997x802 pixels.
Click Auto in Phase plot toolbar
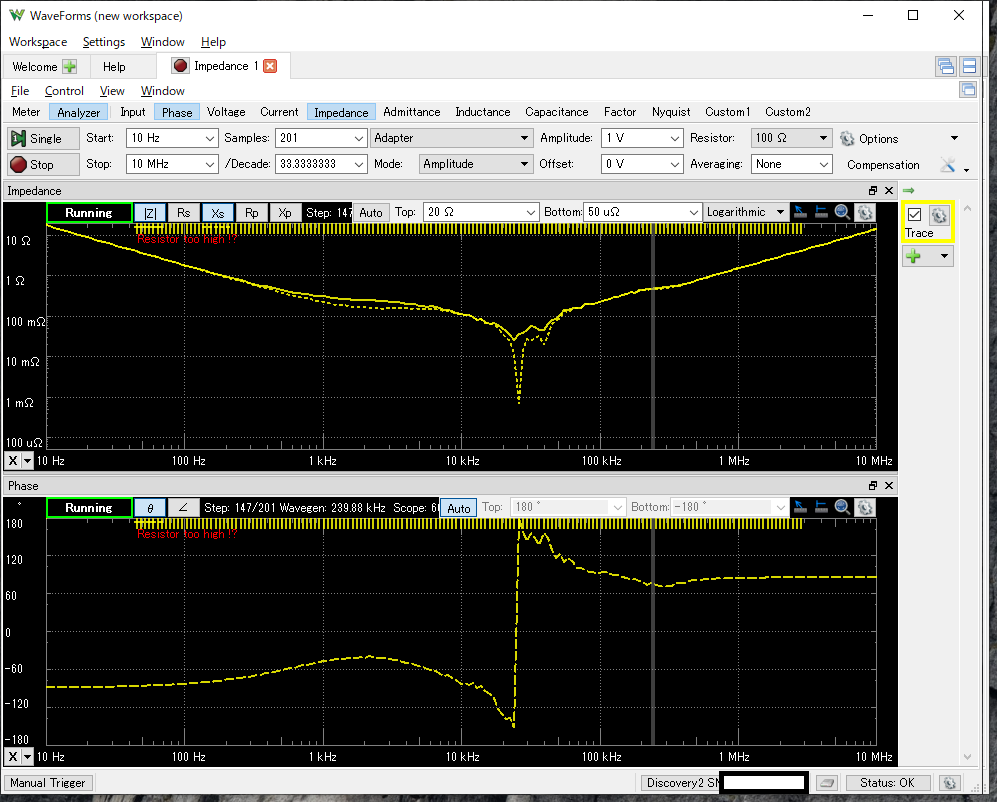pos(458,508)
